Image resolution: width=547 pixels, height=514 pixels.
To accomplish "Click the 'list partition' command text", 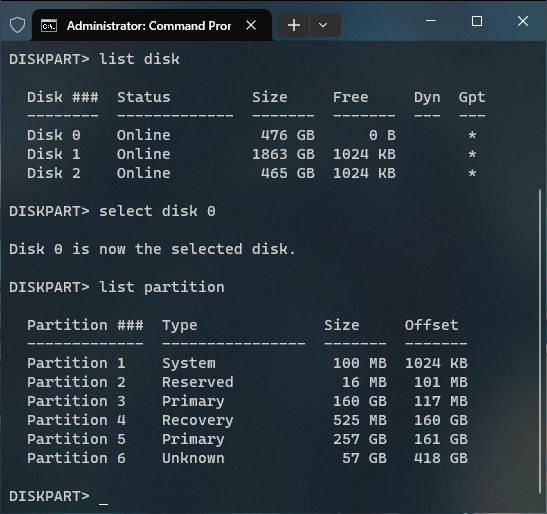I will [x=162, y=287].
